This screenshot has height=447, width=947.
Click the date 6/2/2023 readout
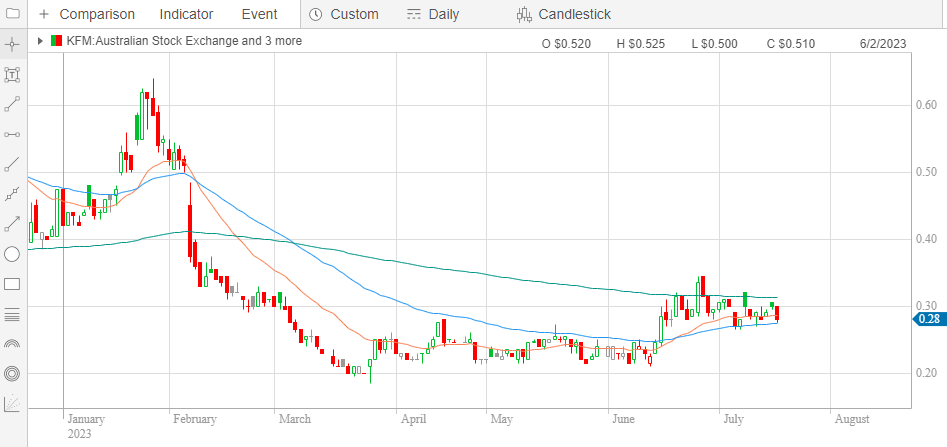[884, 43]
